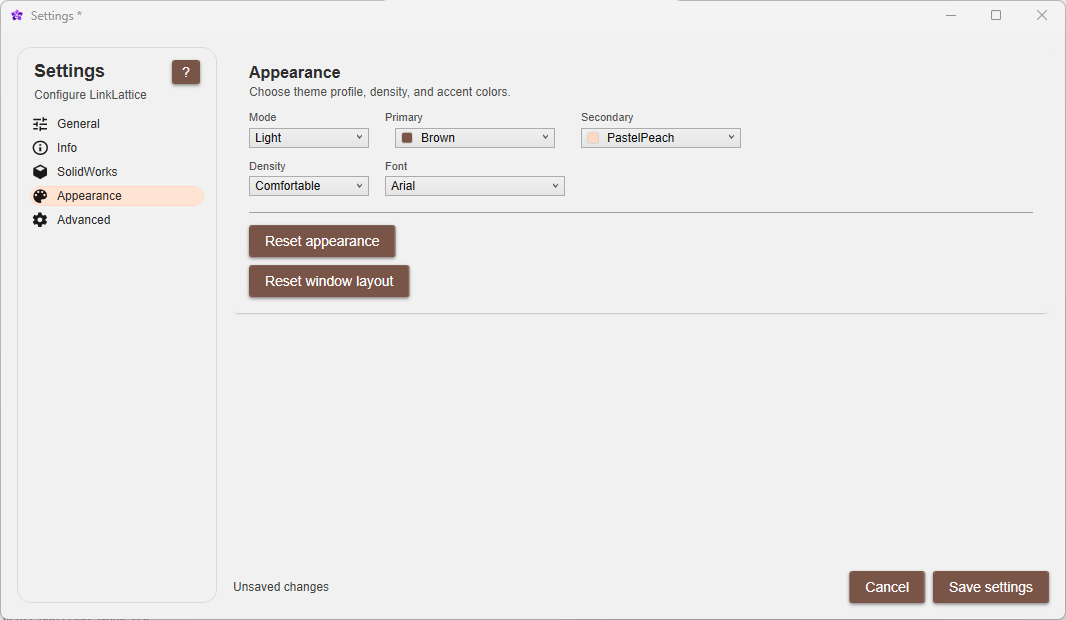Open help via the question mark icon

point(186,72)
